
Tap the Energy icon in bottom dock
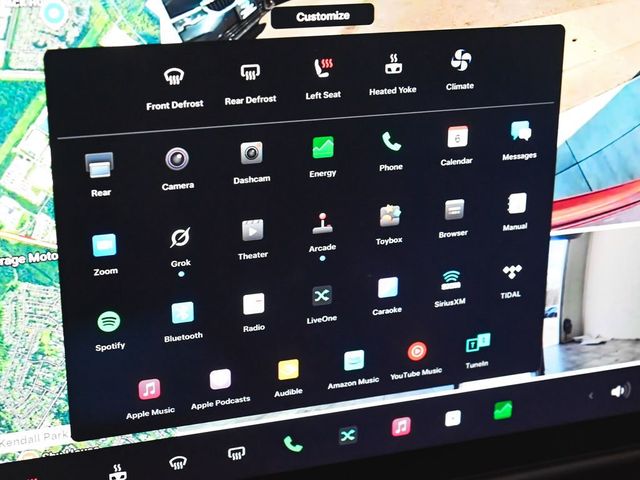tap(503, 411)
